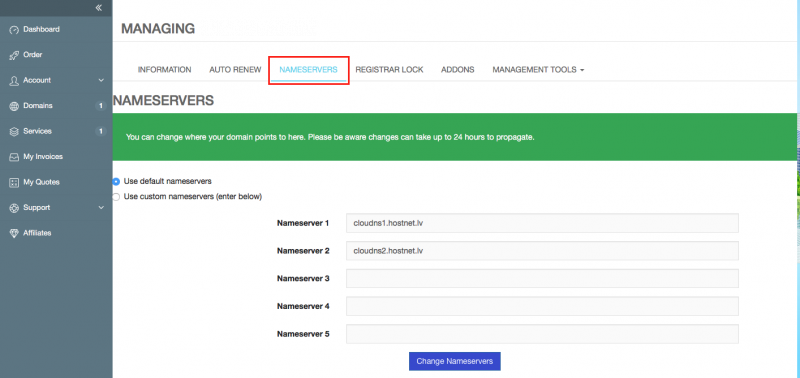Open My Invoices page

coord(43,157)
